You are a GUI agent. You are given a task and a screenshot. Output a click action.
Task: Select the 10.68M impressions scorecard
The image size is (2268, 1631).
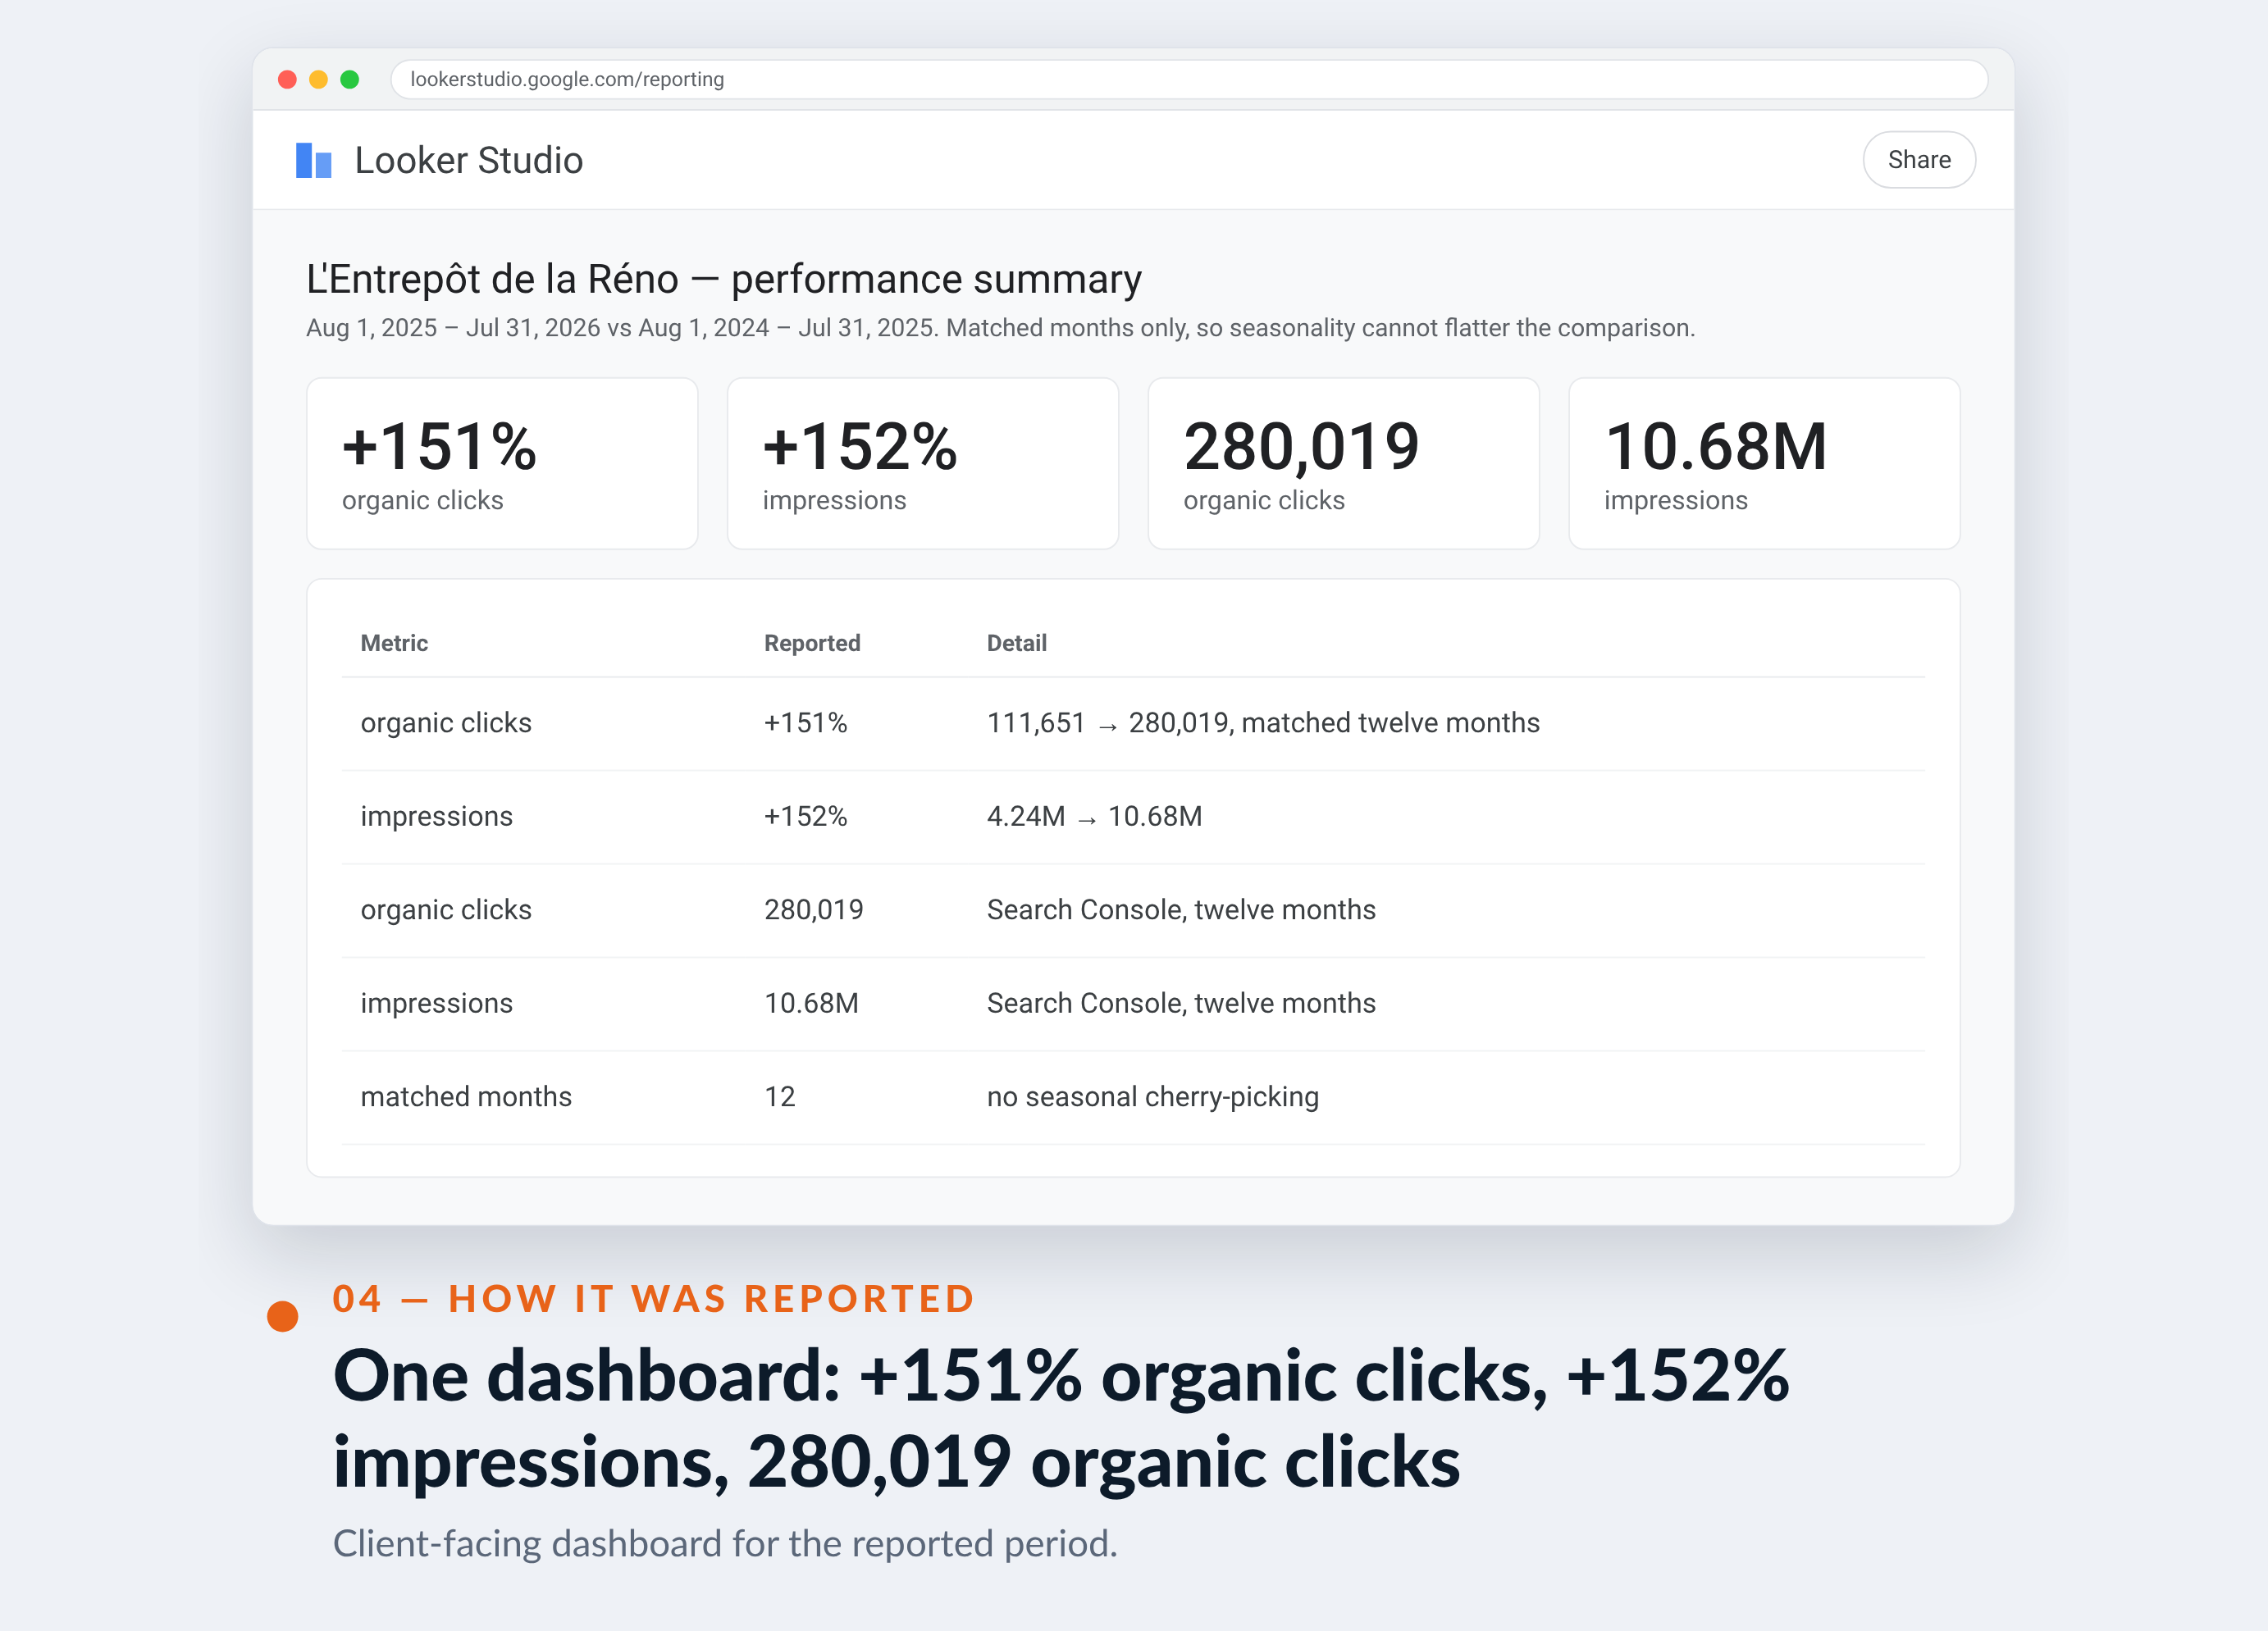coord(1764,463)
